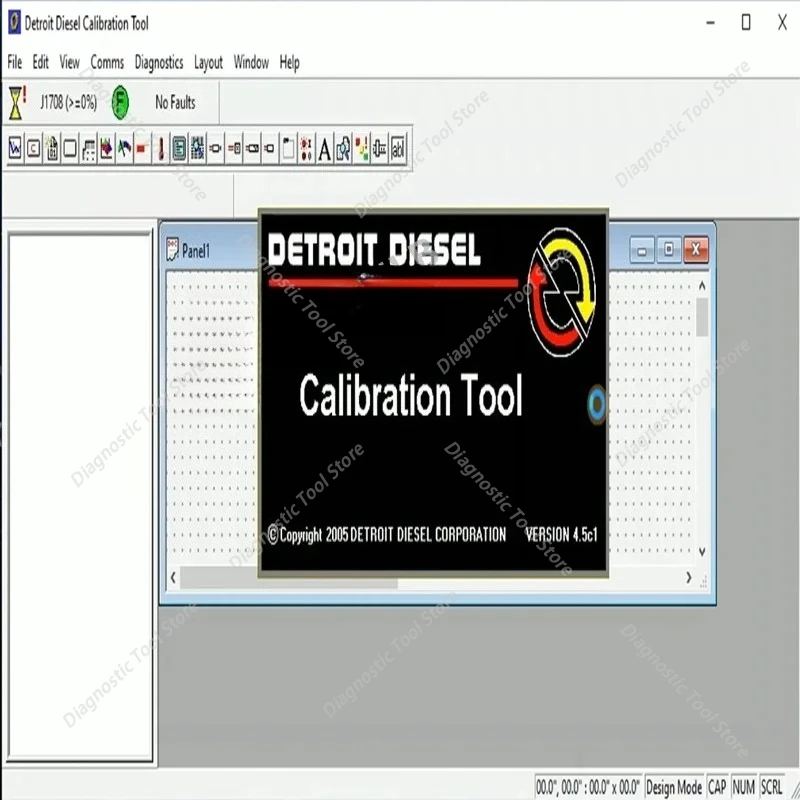The height and width of the screenshot is (800, 800).
Task: Close the Panel1 child window
Action: 696,249
